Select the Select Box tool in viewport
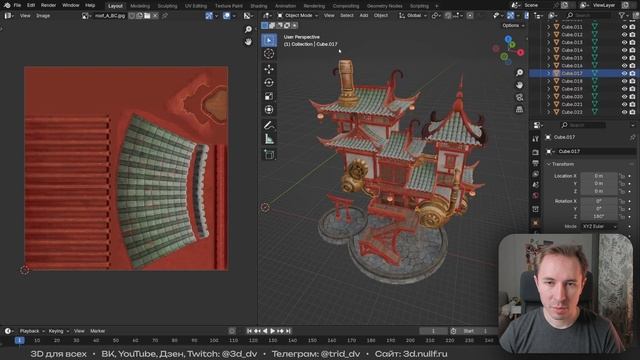This screenshot has height=360, width=640. pos(269,40)
